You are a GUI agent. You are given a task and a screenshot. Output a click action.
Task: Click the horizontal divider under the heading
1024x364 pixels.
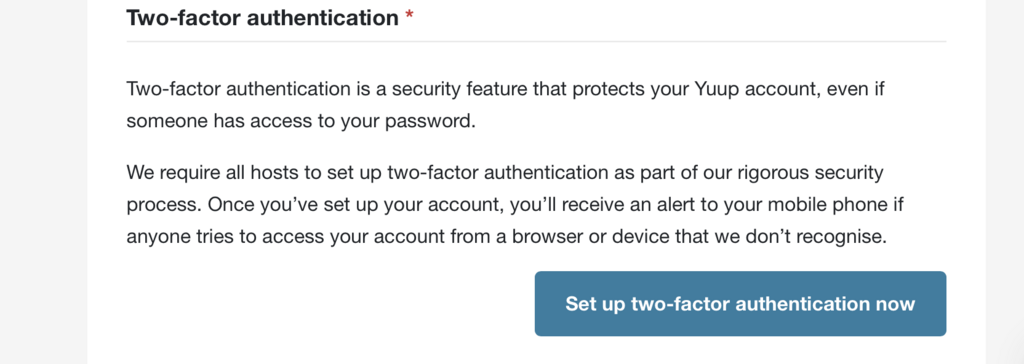536,41
